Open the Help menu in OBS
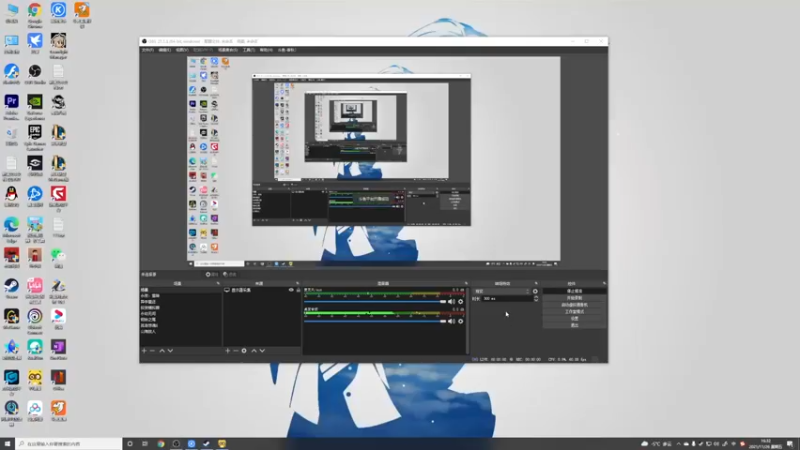 coord(266,50)
